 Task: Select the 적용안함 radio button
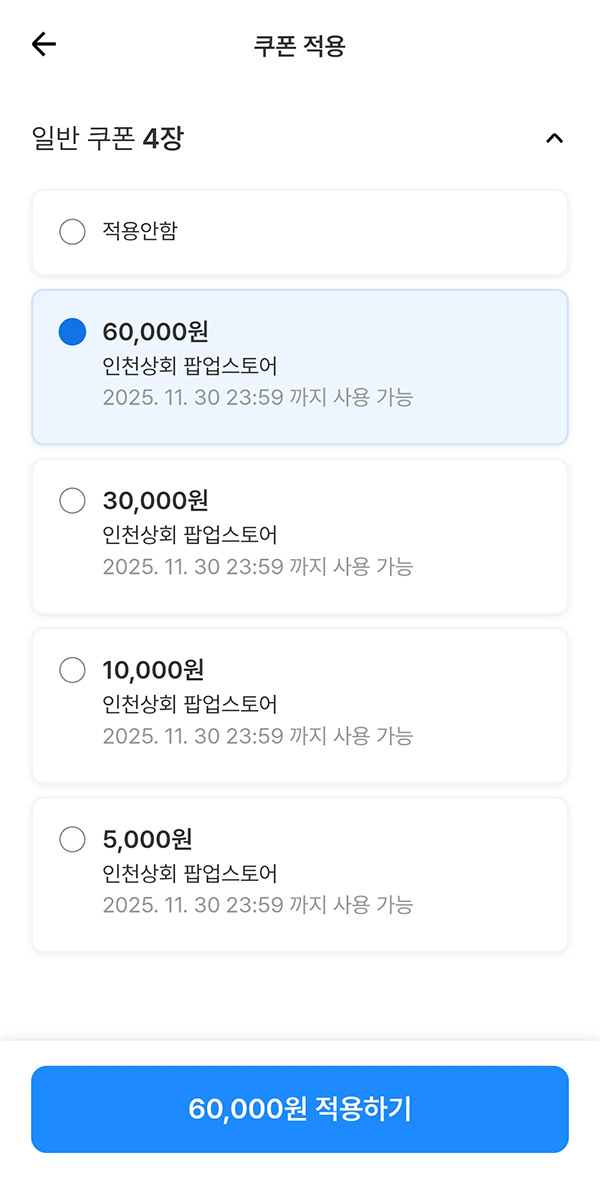pos(72,233)
